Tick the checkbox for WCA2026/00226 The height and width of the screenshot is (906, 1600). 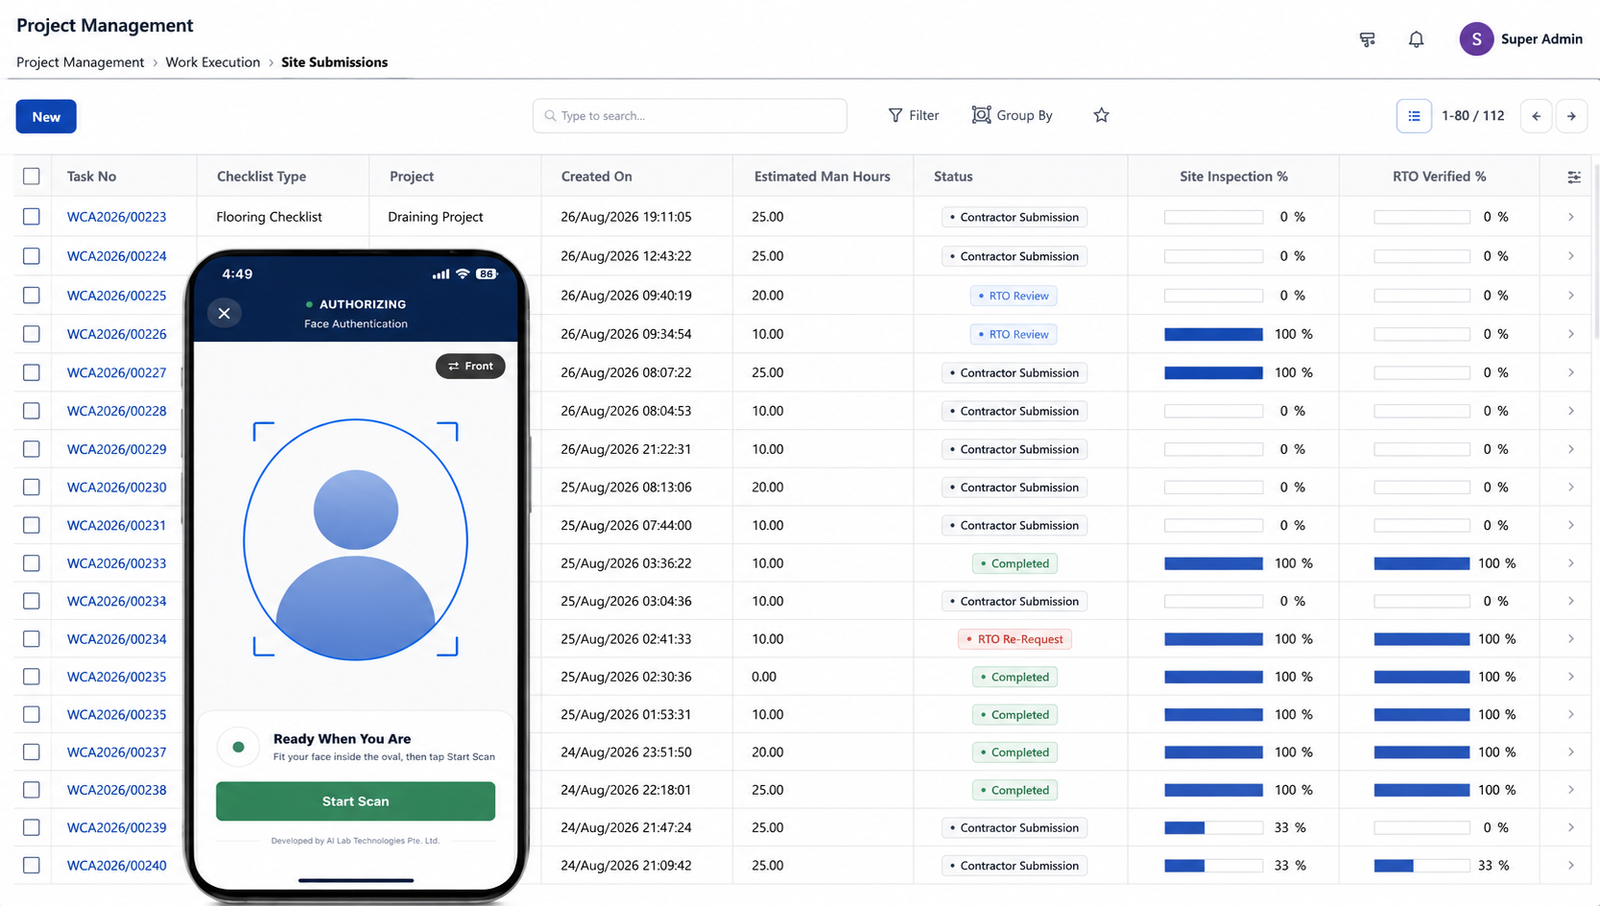click(x=32, y=334)
